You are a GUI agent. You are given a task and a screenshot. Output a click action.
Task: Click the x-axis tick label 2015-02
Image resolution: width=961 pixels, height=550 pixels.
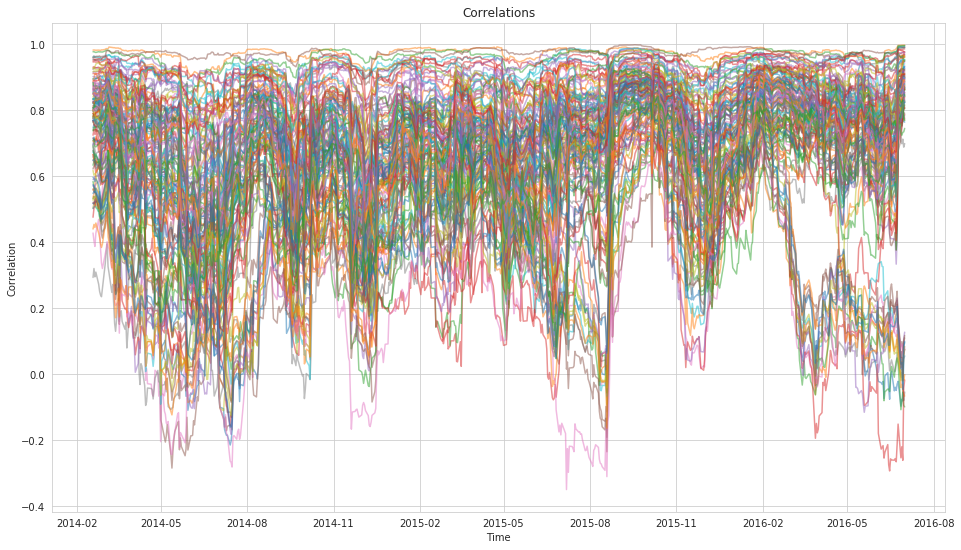pos(420,523)
